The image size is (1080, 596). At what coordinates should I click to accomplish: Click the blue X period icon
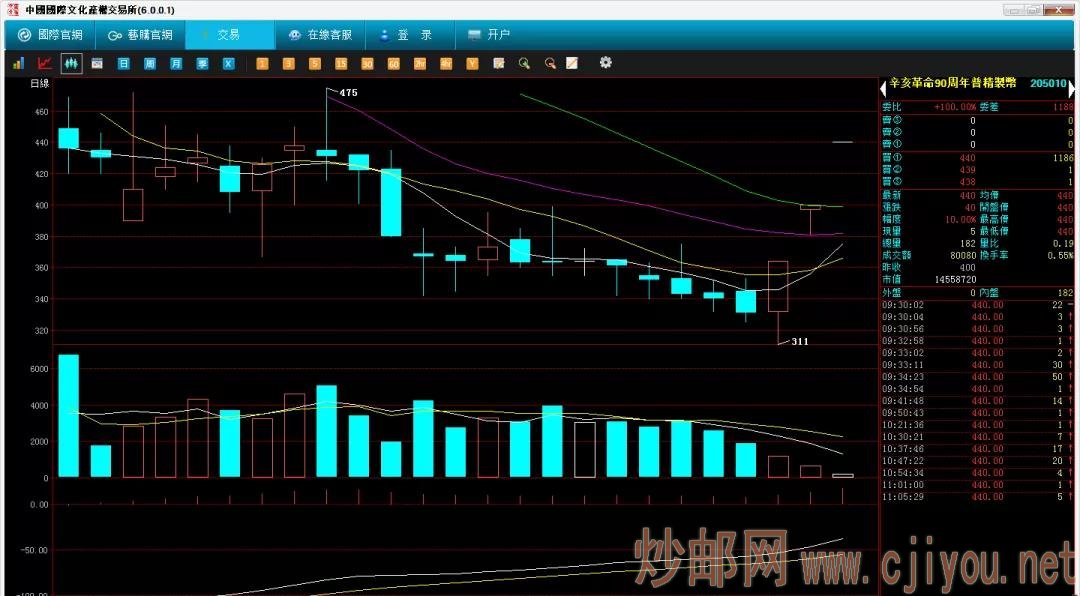(229, 63)
